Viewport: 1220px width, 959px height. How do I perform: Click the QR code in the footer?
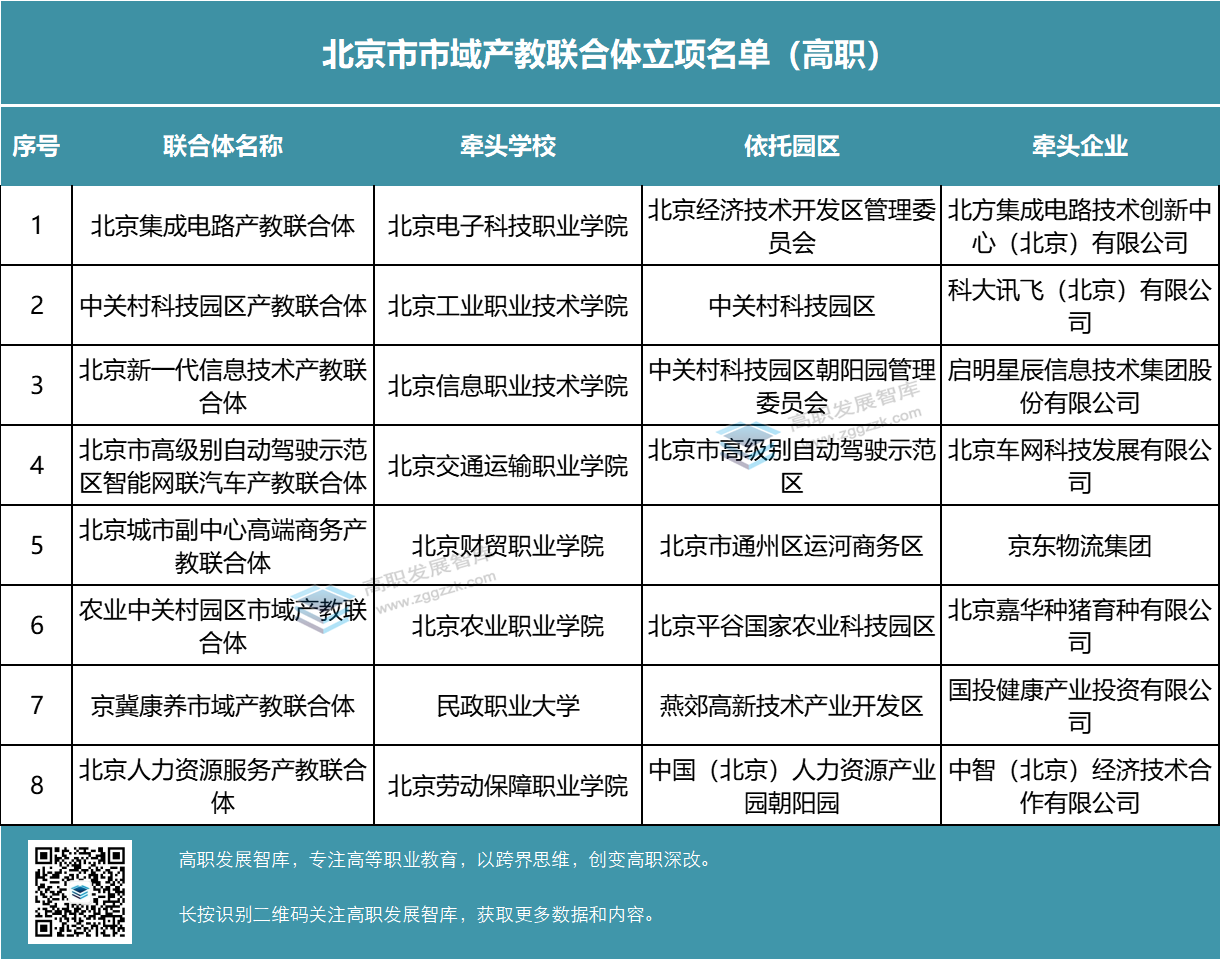[80, 892]
